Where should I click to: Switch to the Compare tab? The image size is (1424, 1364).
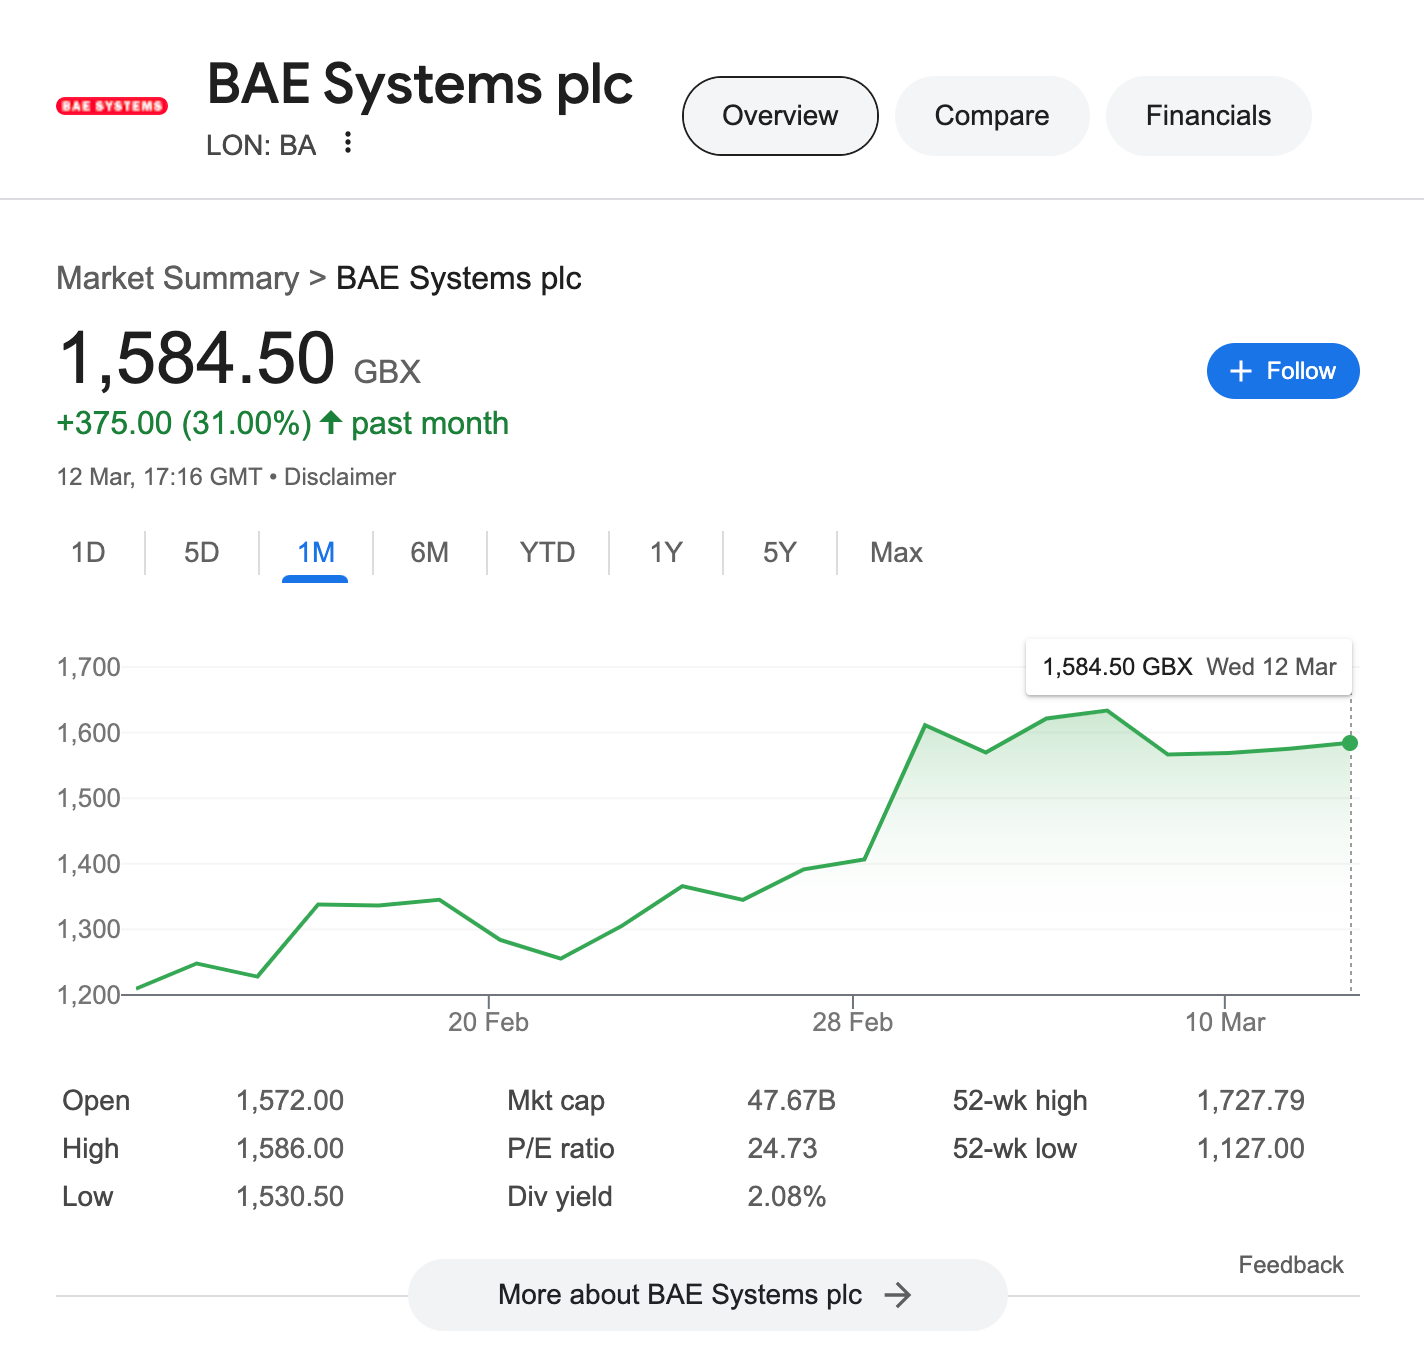click(992, 116)
